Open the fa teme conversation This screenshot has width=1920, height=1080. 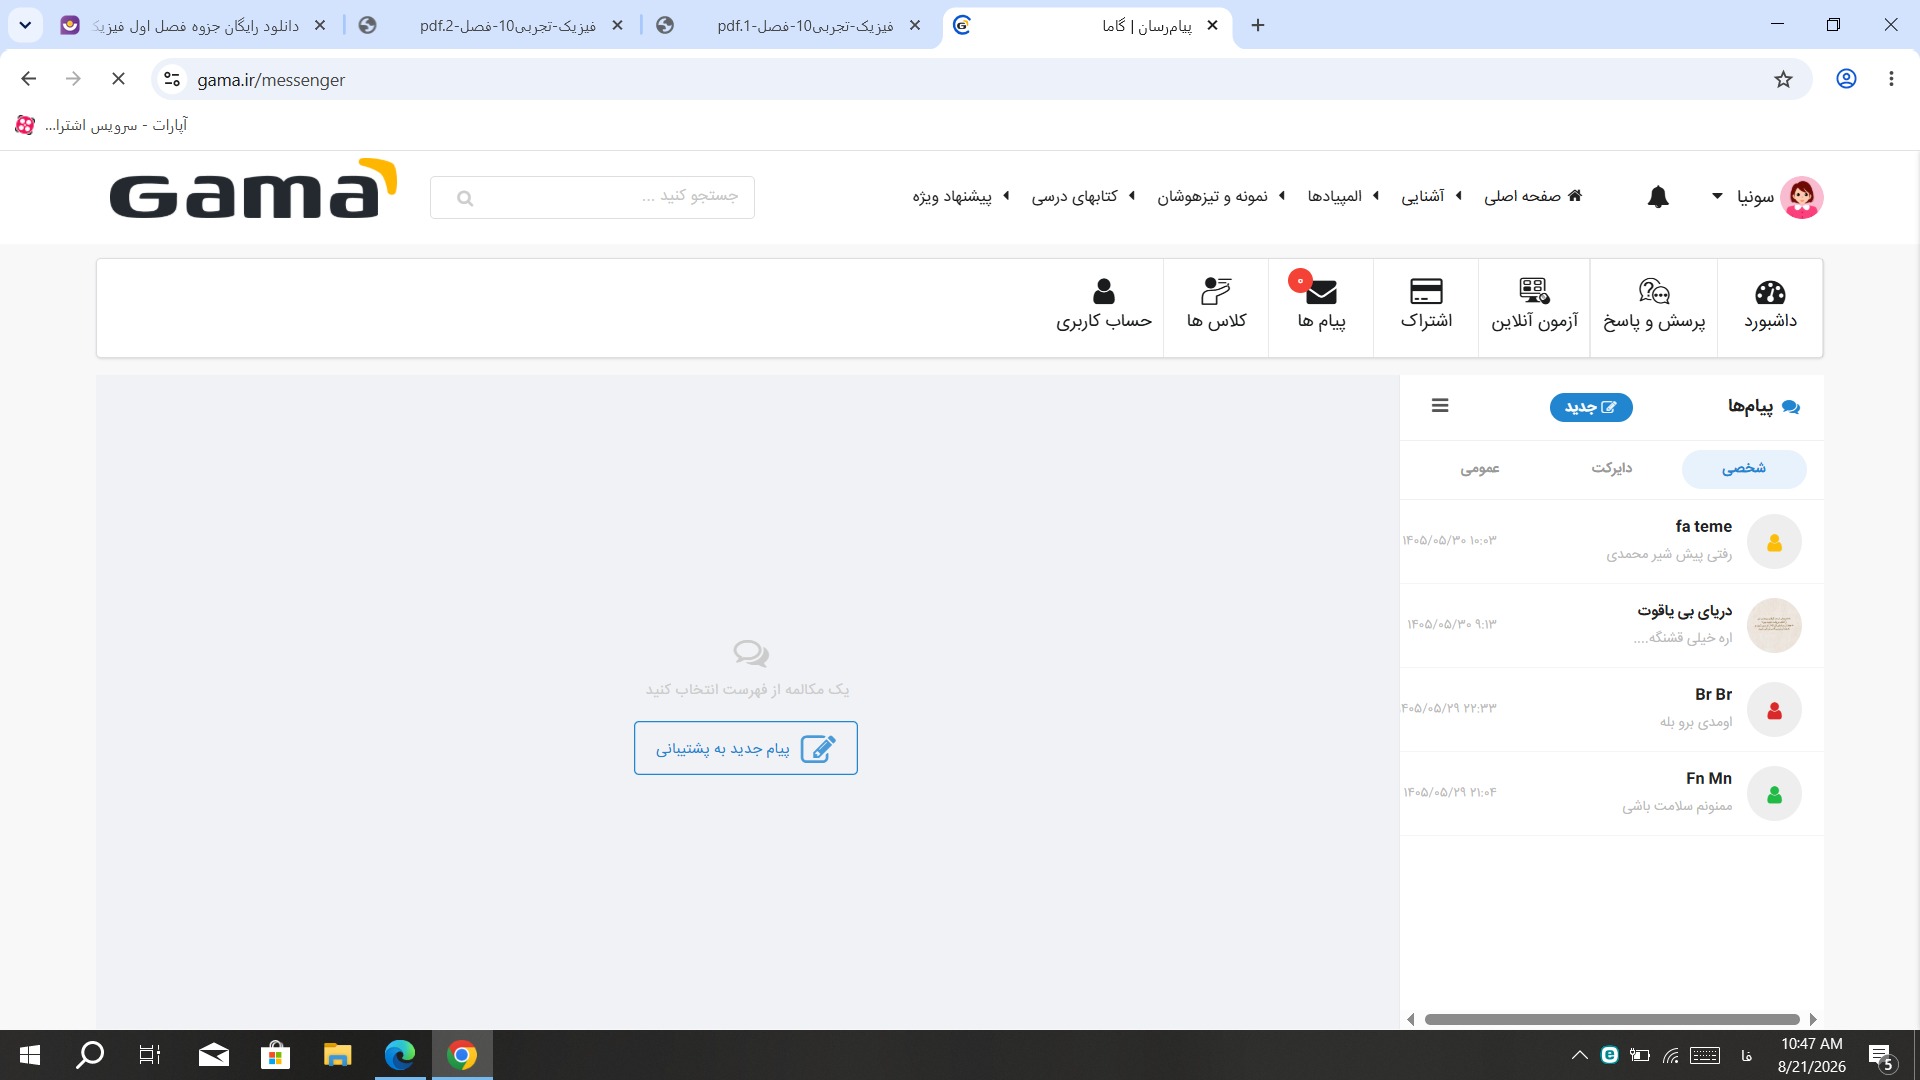pos(1611,541)
